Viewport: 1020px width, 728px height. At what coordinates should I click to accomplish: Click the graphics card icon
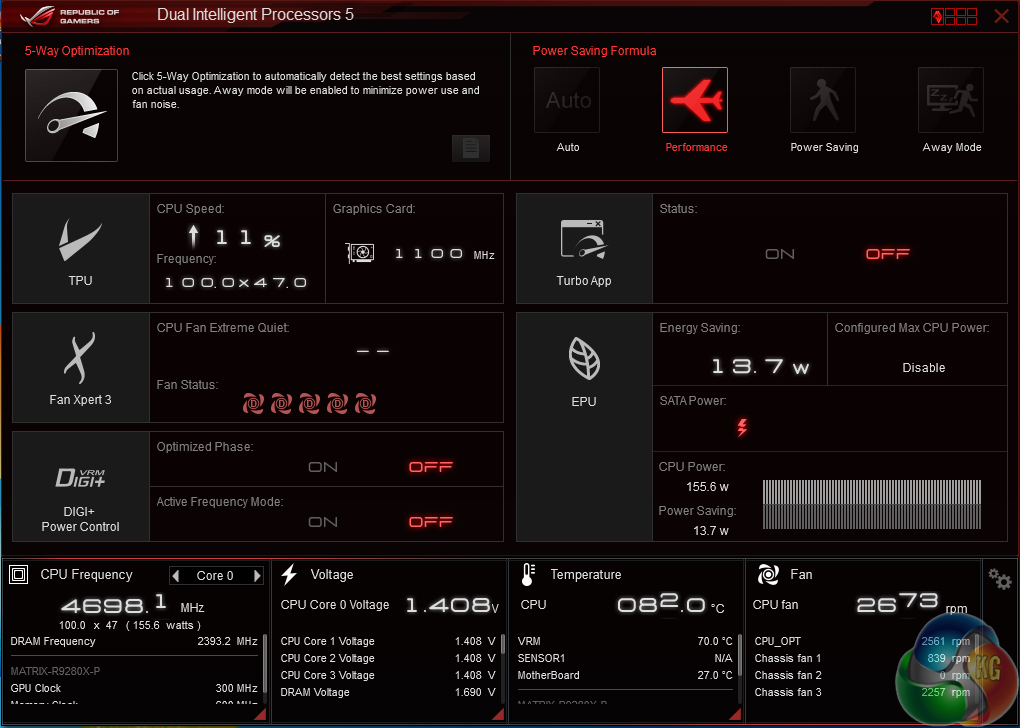pos(360,252)
